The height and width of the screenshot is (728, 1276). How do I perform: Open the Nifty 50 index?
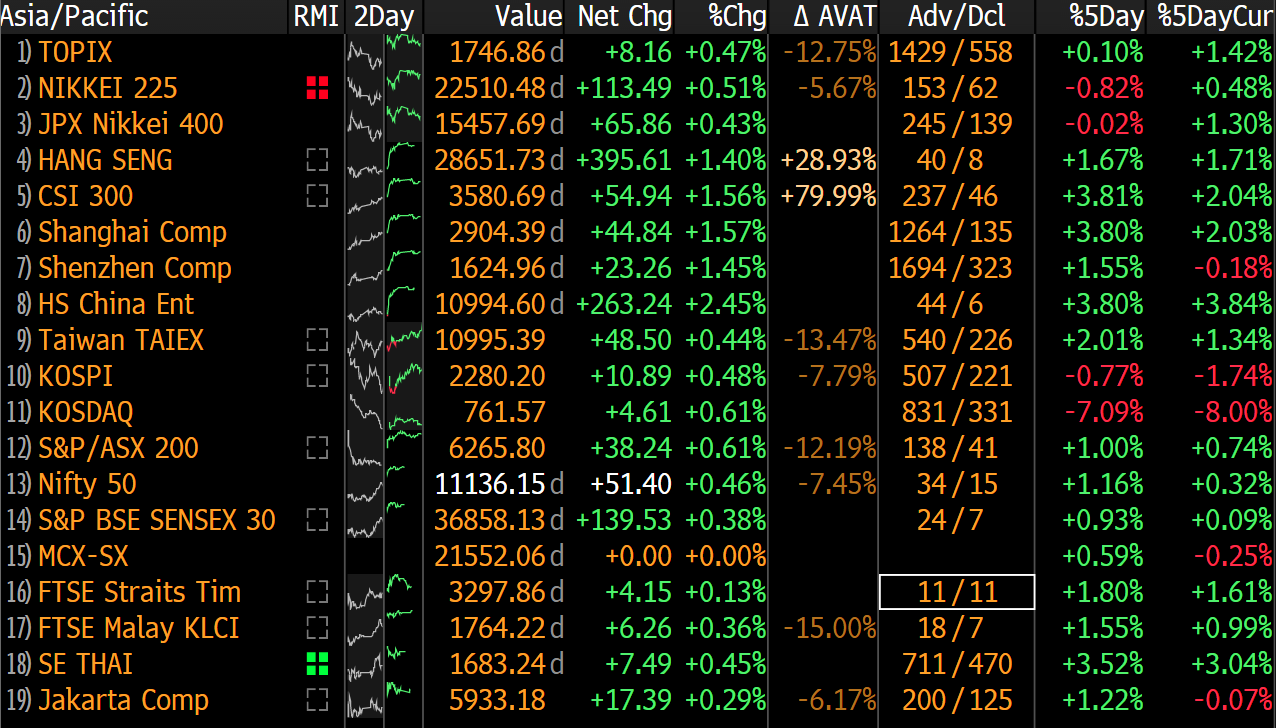[x=87, y=484]
